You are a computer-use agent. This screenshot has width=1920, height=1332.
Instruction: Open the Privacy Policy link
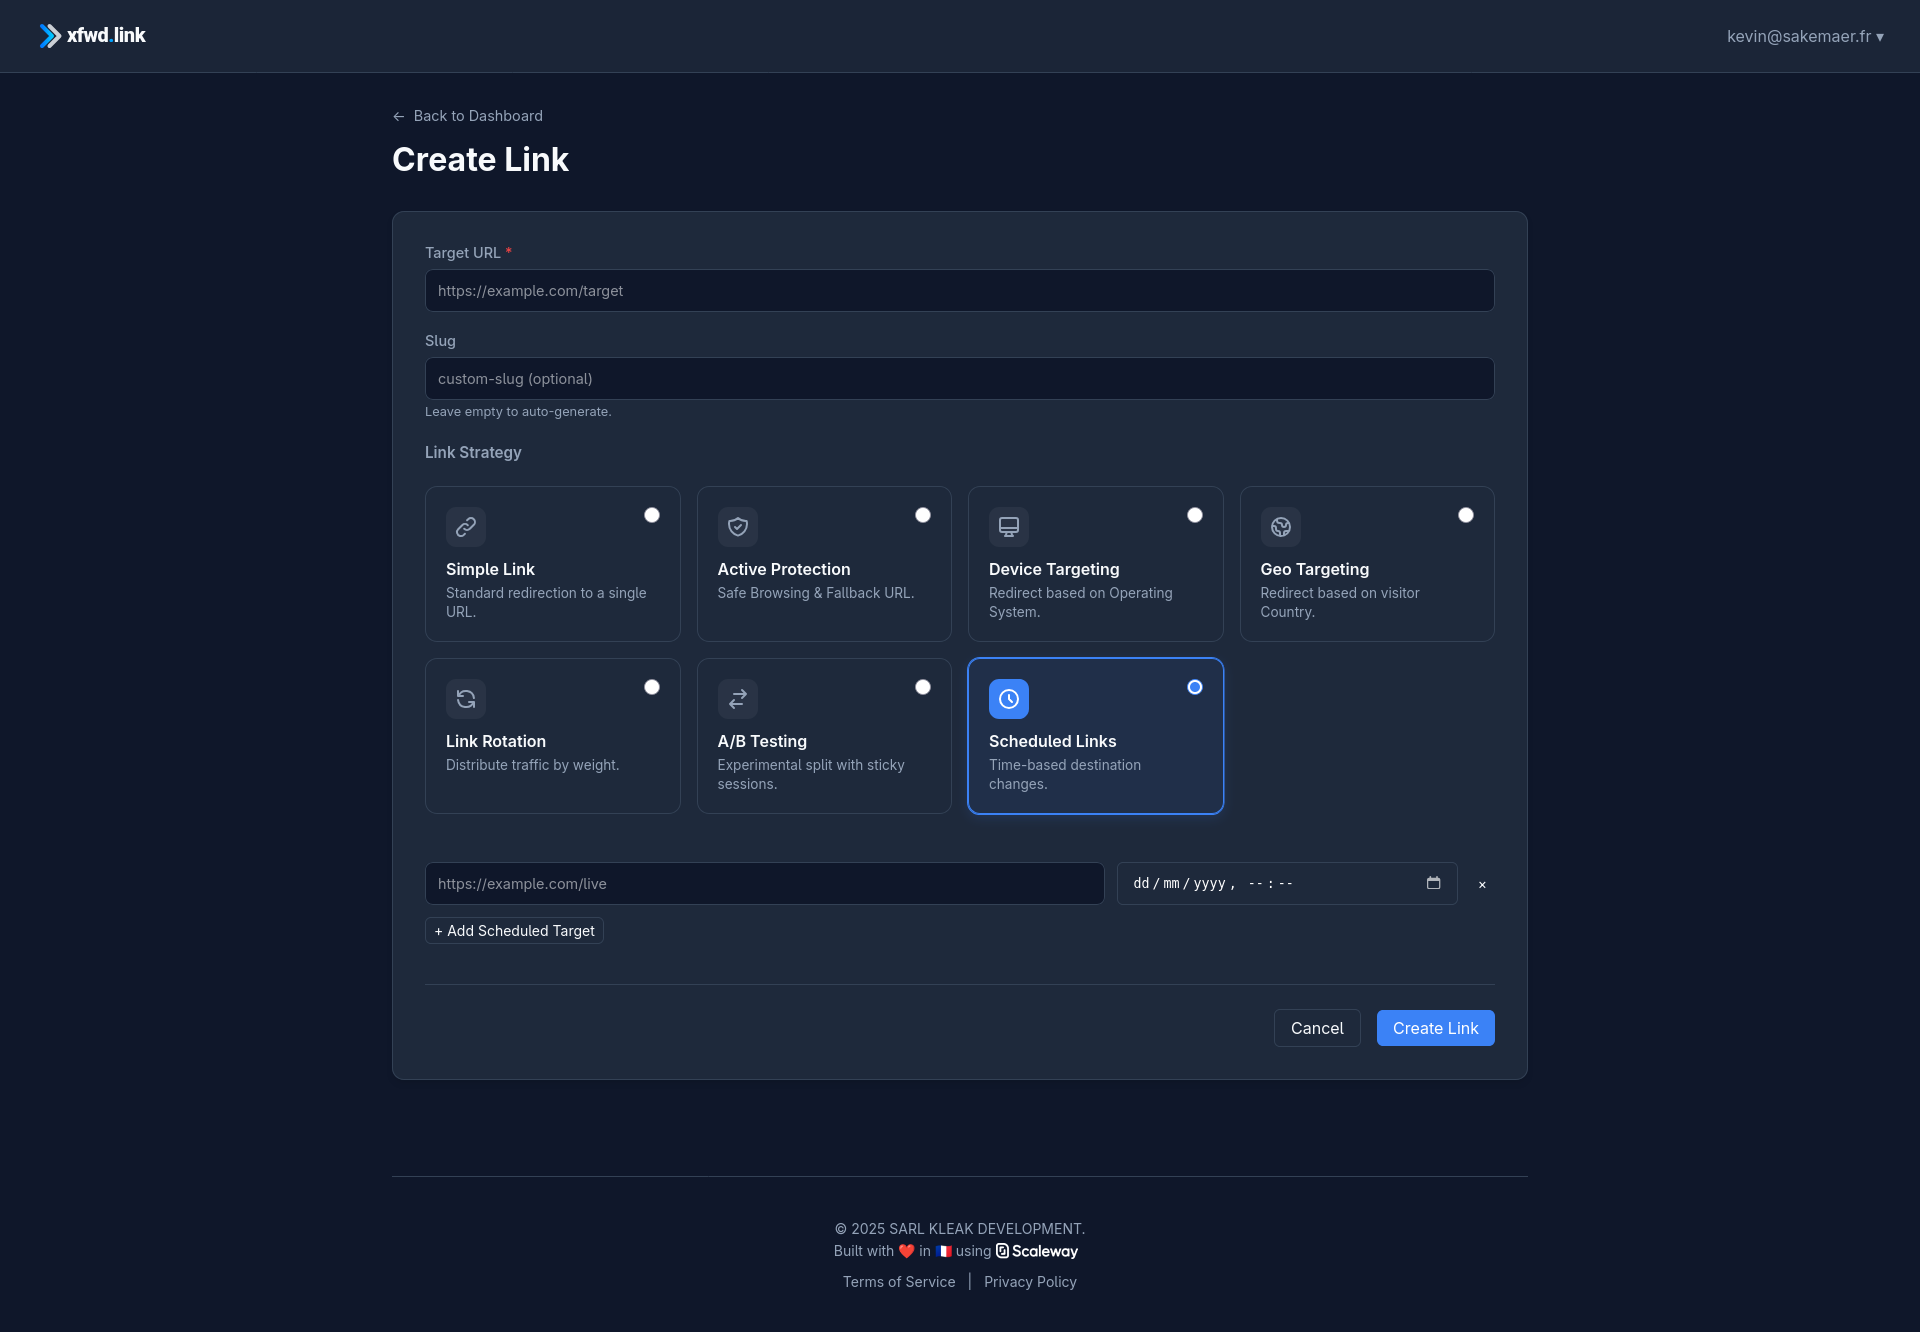tap(1030, 1282)
